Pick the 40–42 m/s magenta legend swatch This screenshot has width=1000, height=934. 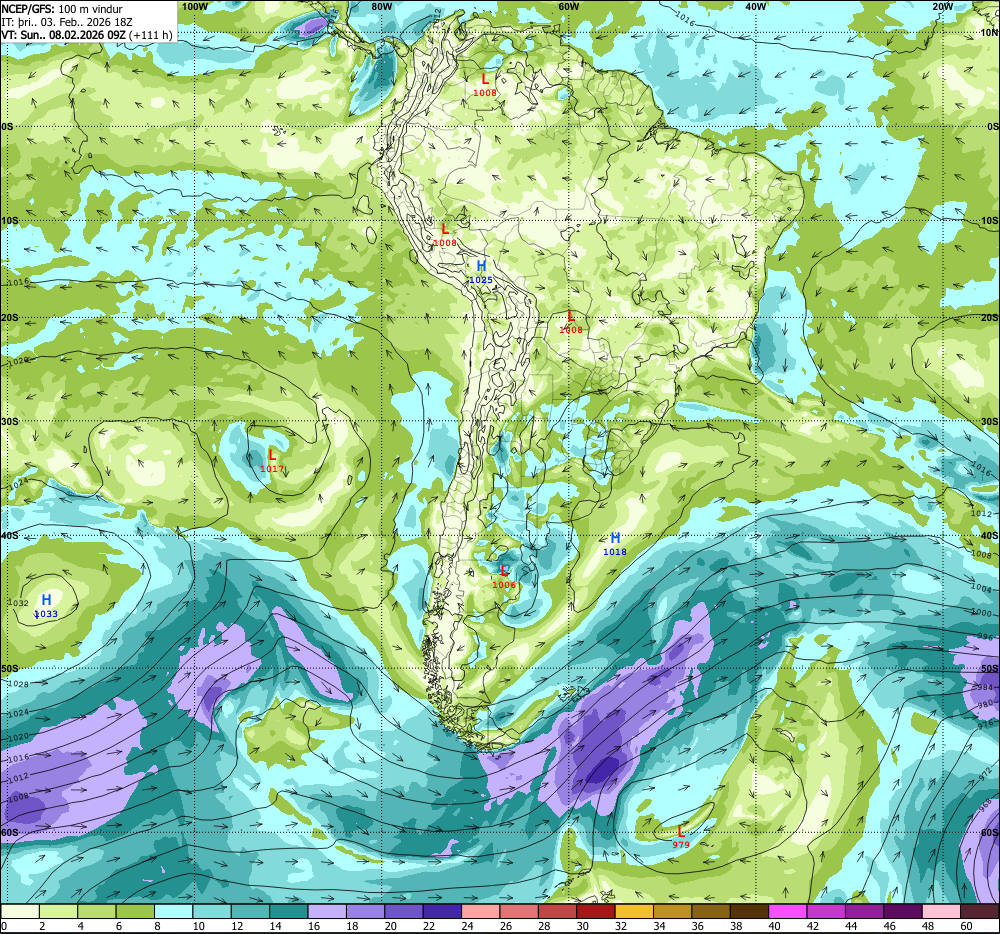[788, 910]
